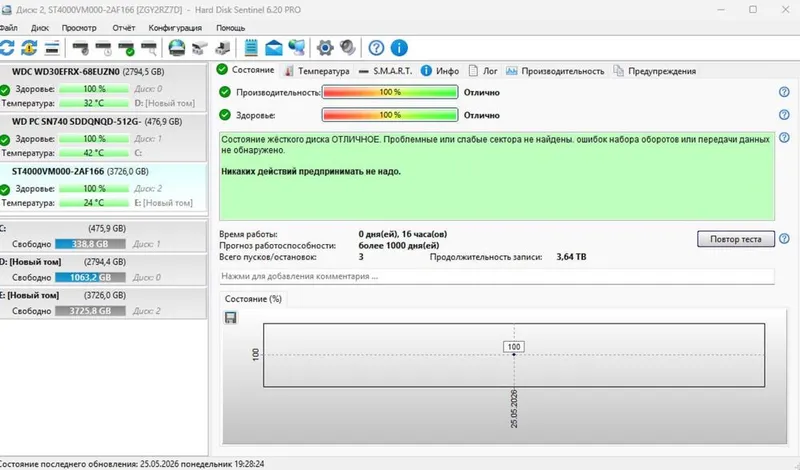Open the Диск menu
Image resolution: width=800 pixels, height=470 pixels.
click(x=40, y=28)
